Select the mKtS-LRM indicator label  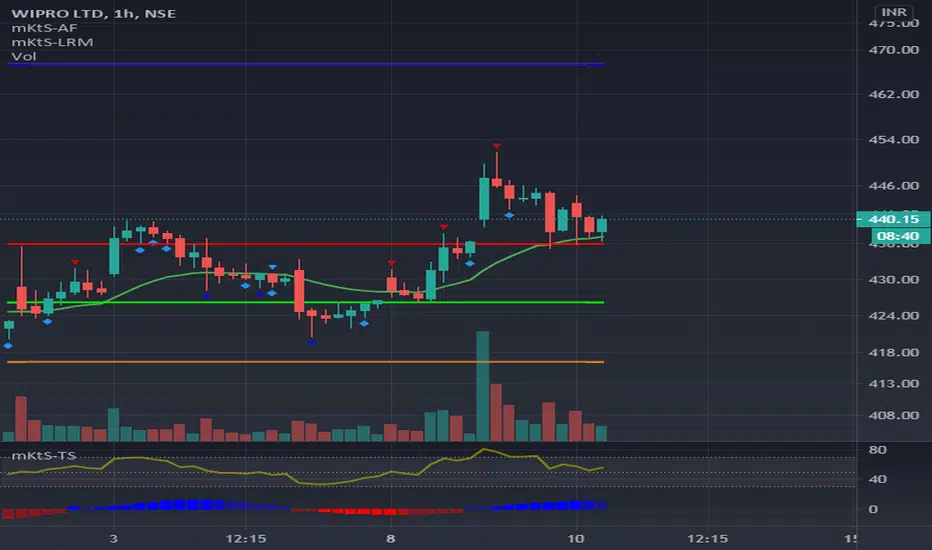tap(52, 42)
